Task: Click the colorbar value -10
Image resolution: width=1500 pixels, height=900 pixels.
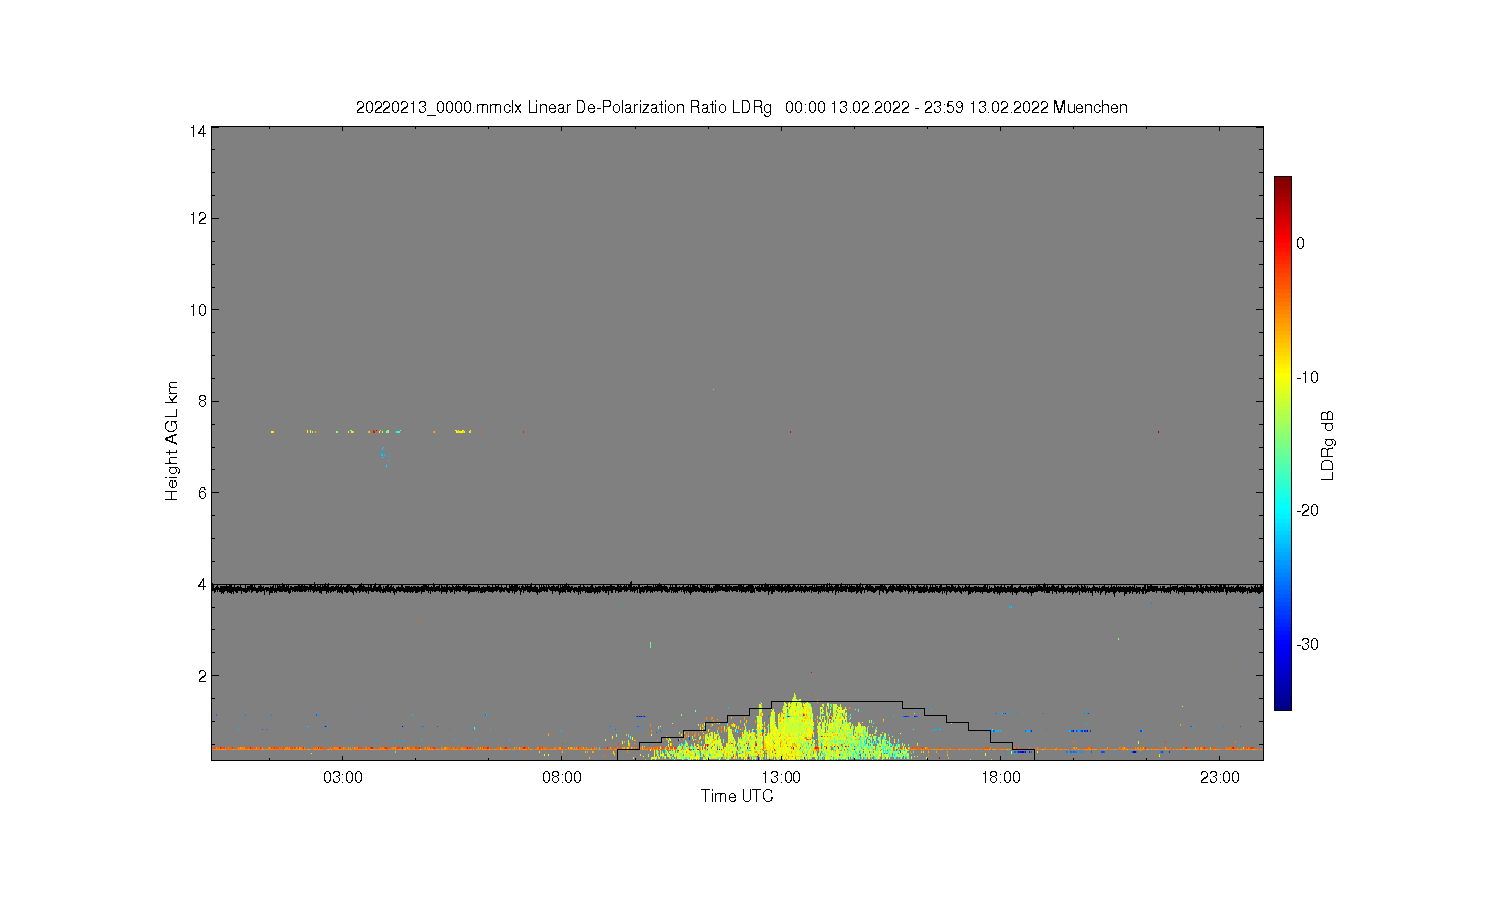Action: point(1307,377)
